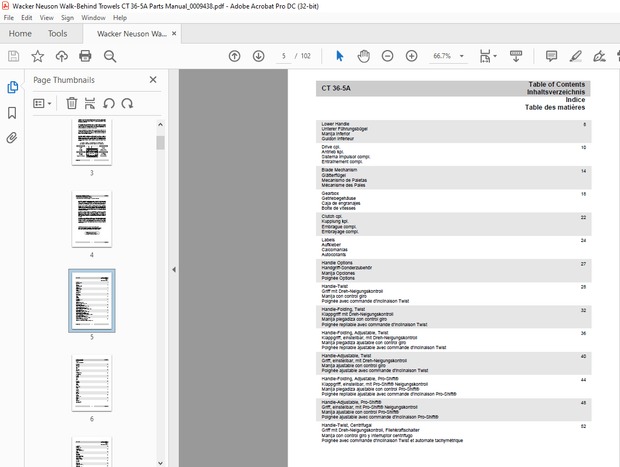Viewport: 620px width, 467px height.
Task: Open the fit page options icon
Action: point(488,56)
